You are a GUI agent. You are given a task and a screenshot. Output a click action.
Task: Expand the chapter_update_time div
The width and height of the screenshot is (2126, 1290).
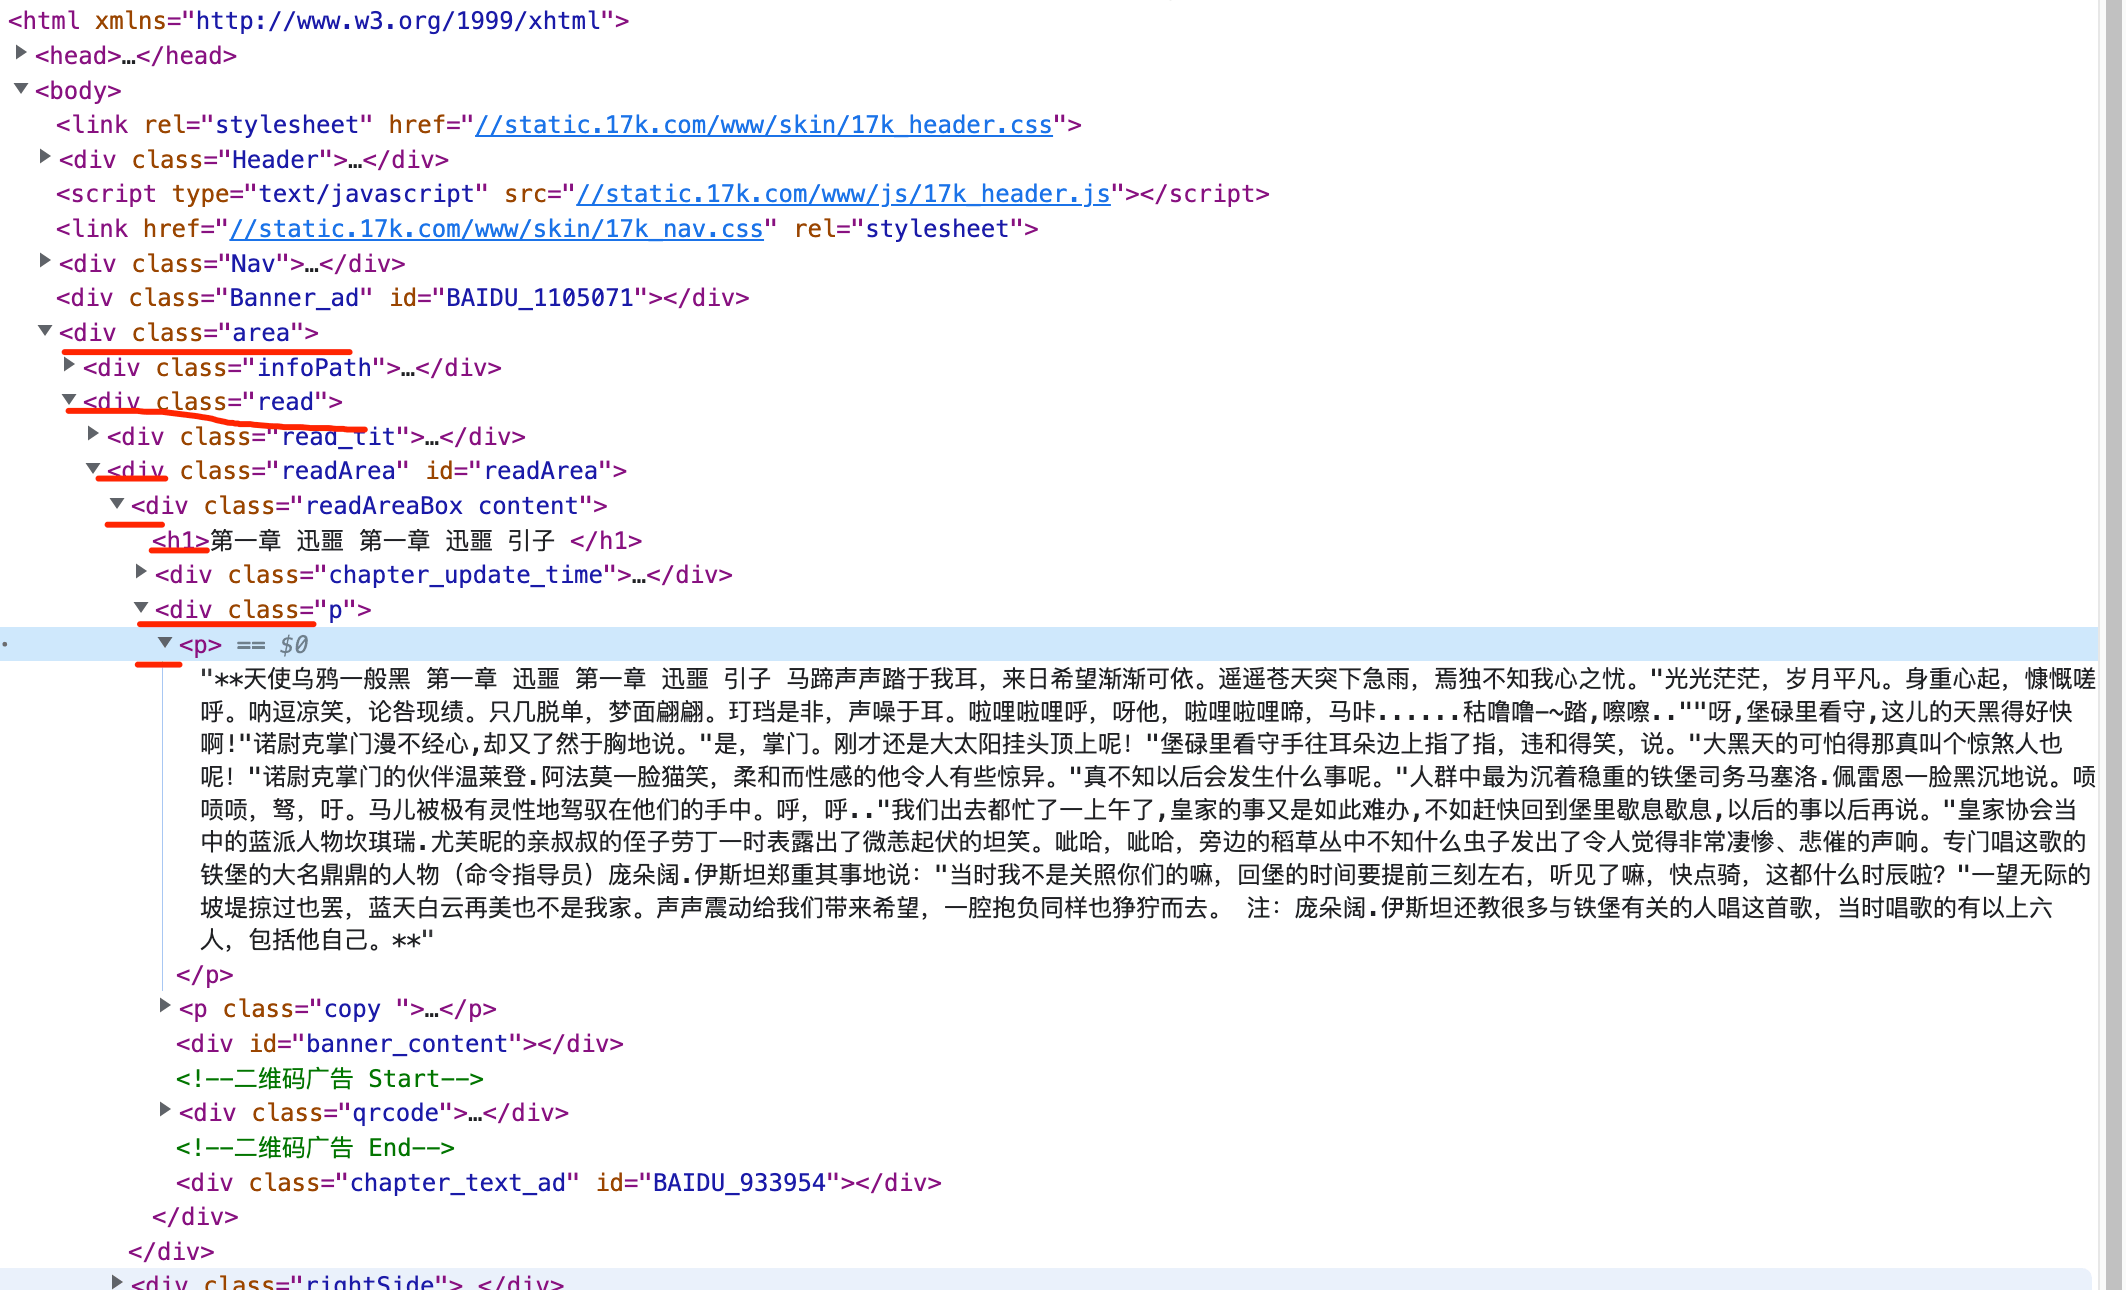click(x=141, y=572)
